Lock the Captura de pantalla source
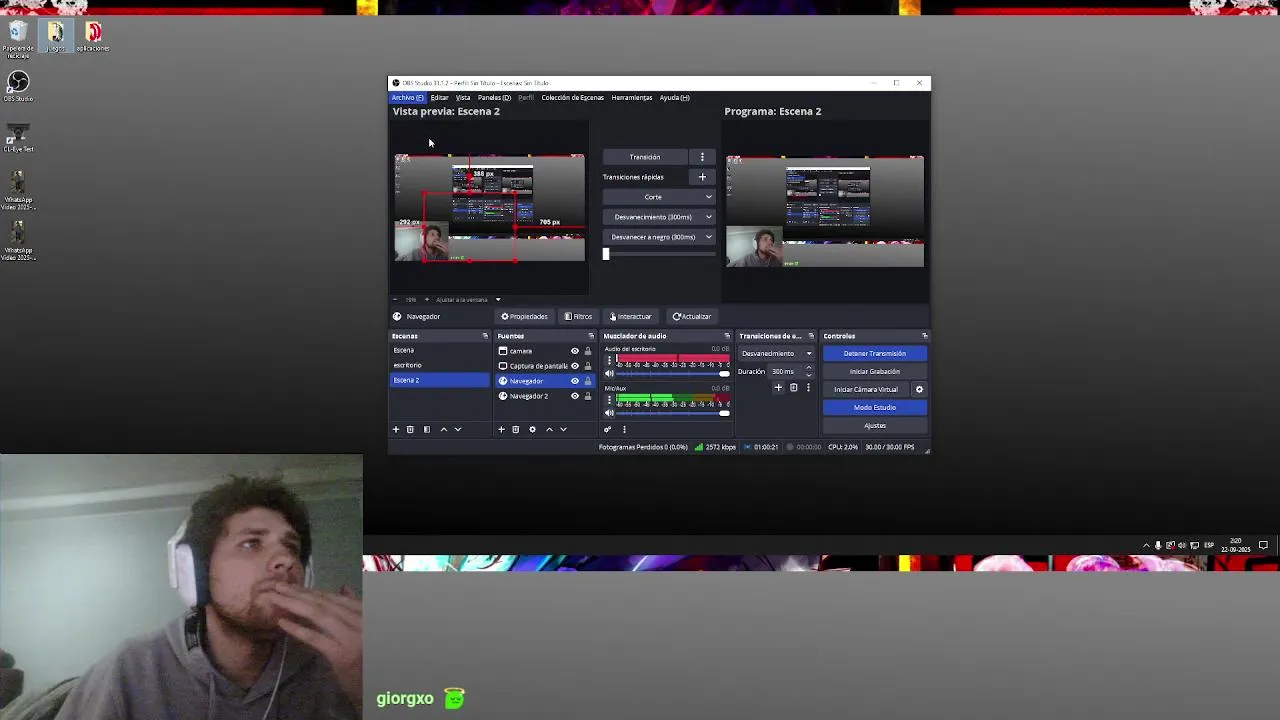Viewport: 1280px width, 720px height. point(588,366)
